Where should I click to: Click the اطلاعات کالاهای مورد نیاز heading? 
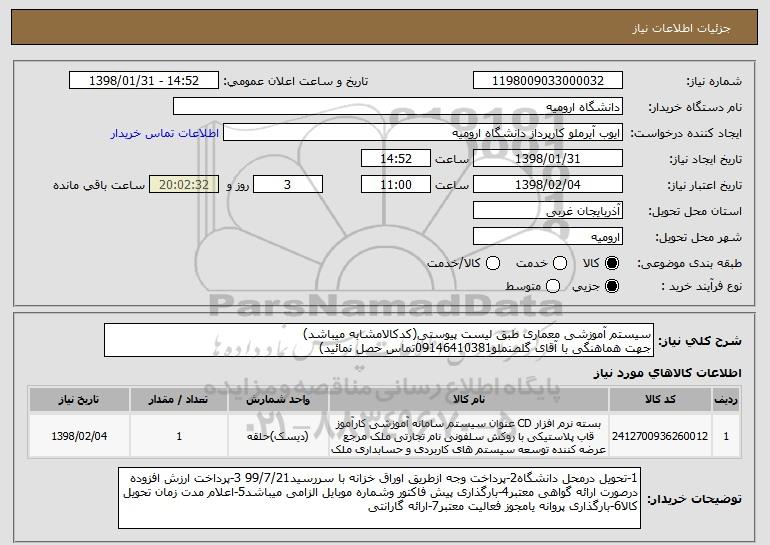point(667,373)
